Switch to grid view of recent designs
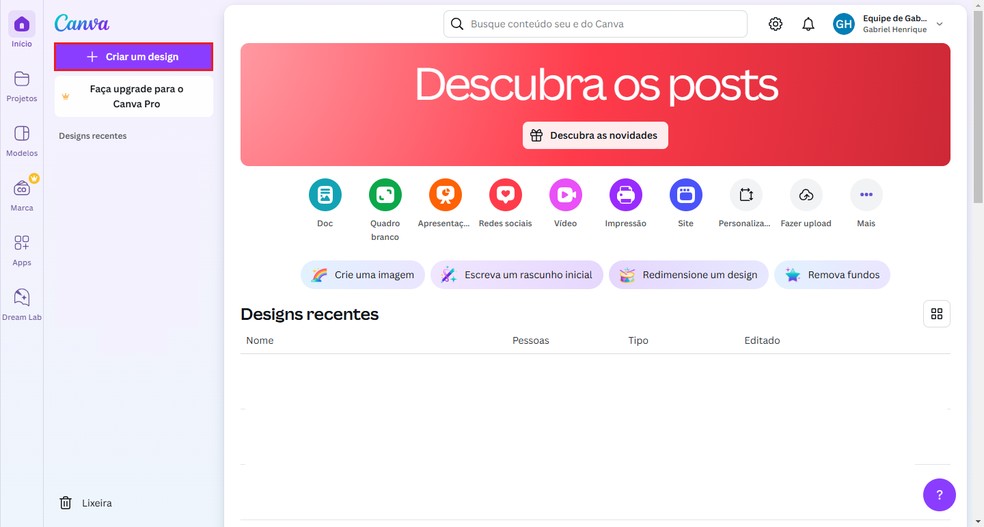The width and height of the screenshot is (984, 527). coord(936,314)
